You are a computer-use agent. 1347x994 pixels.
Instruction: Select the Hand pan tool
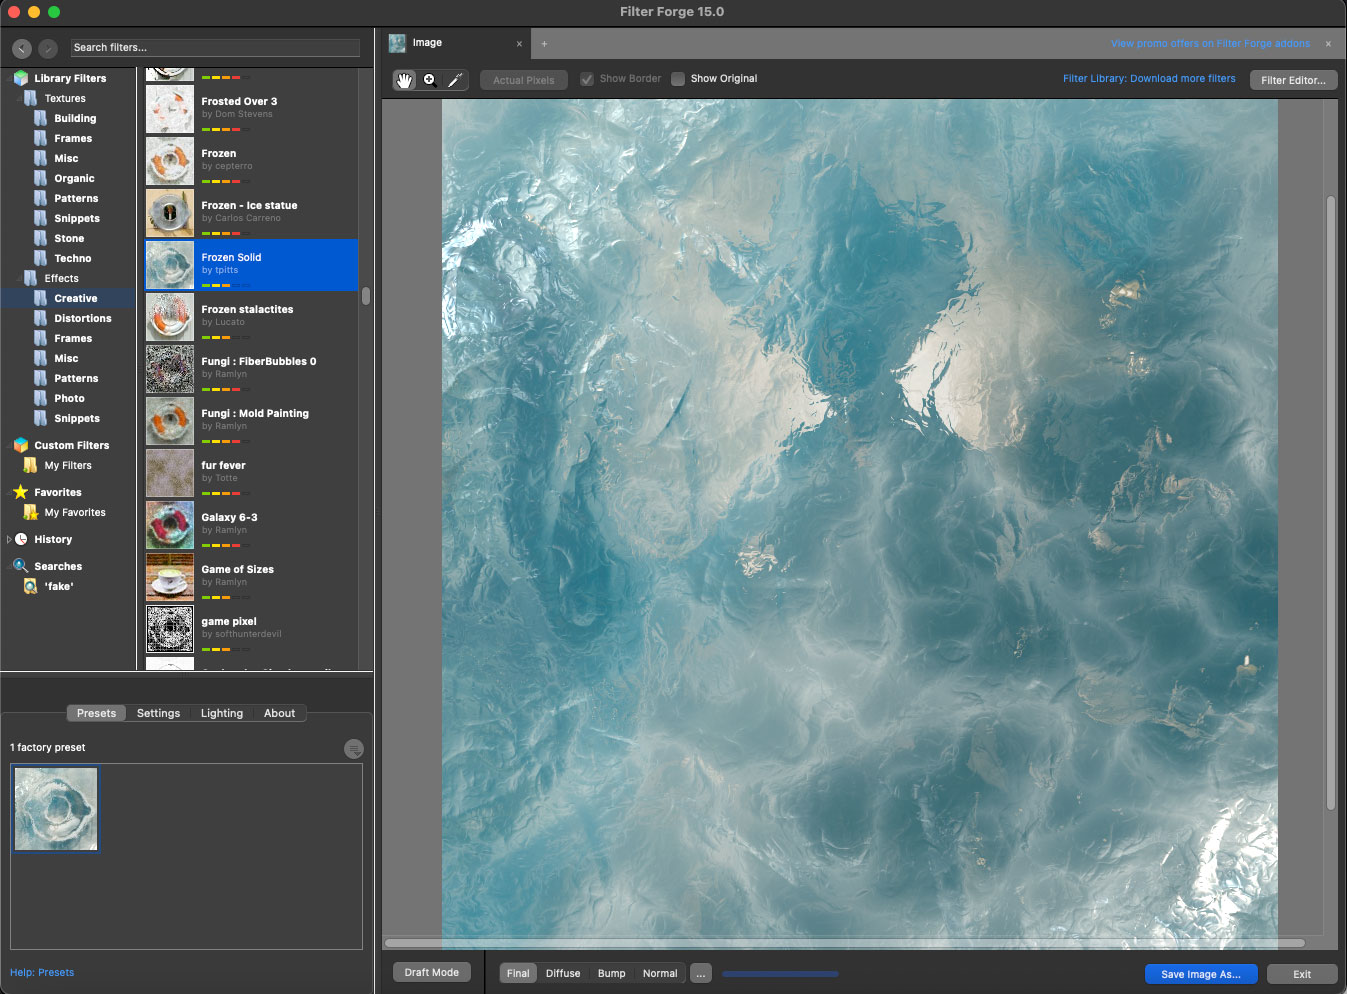click(404, 80)
